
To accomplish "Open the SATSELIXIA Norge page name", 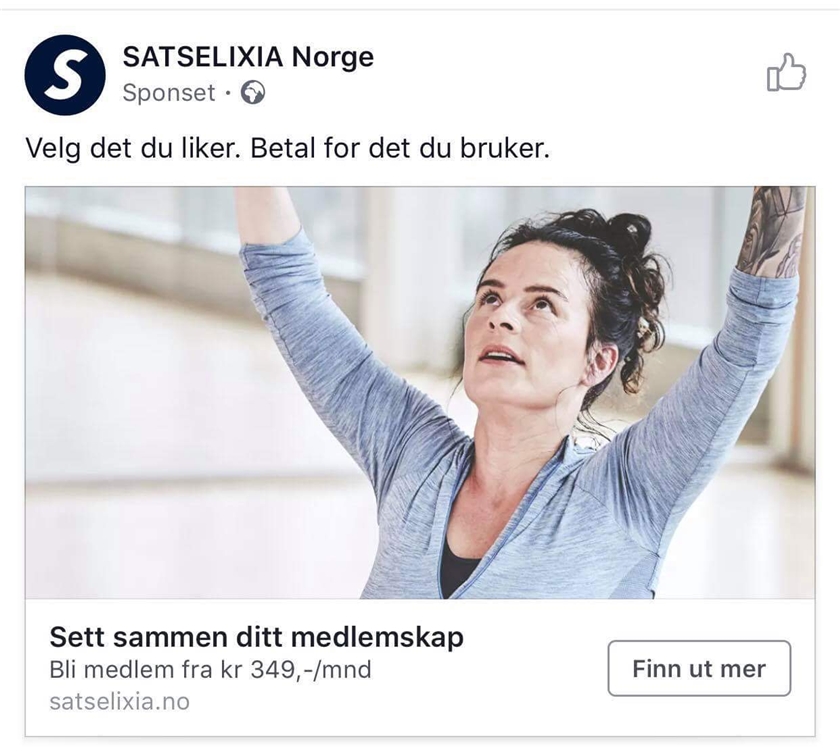I will pos(248,57).
